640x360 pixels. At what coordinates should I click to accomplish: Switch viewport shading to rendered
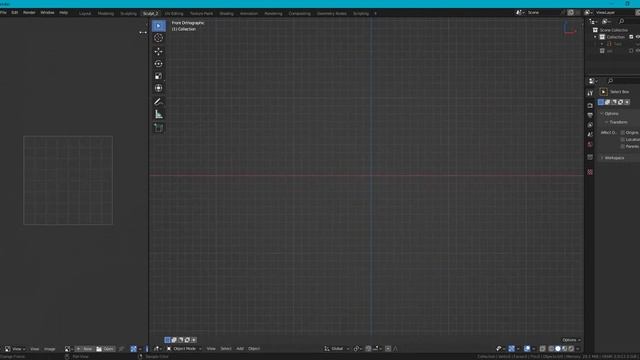571,349
